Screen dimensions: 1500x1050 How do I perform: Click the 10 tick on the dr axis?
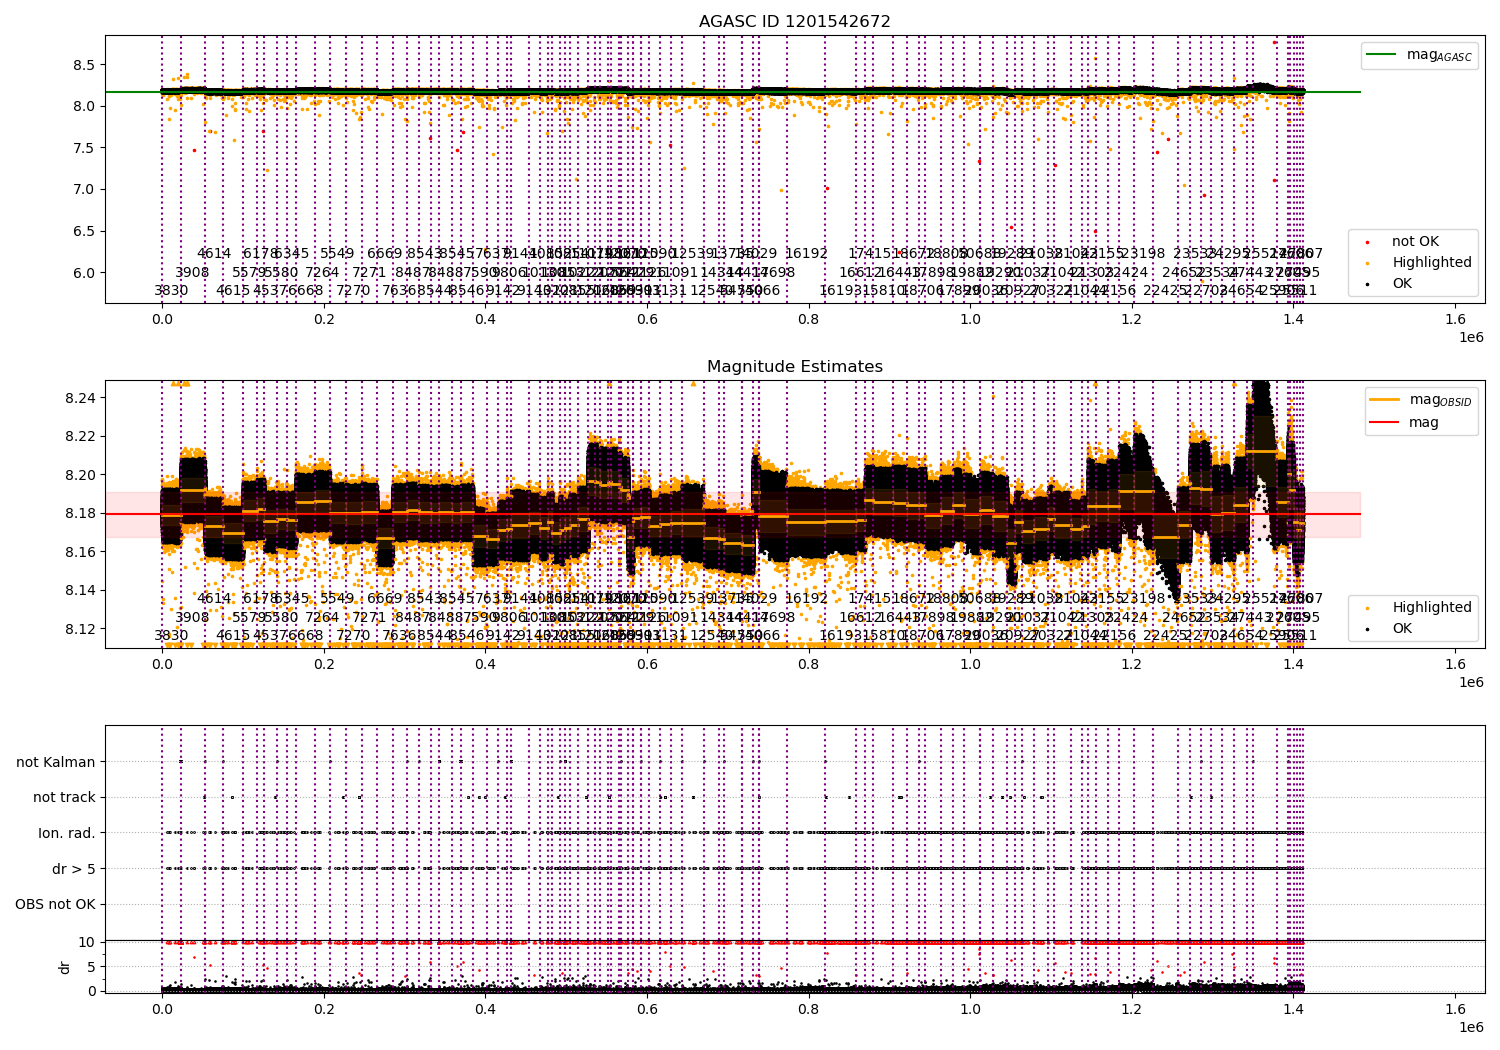(x=86, y=942)
